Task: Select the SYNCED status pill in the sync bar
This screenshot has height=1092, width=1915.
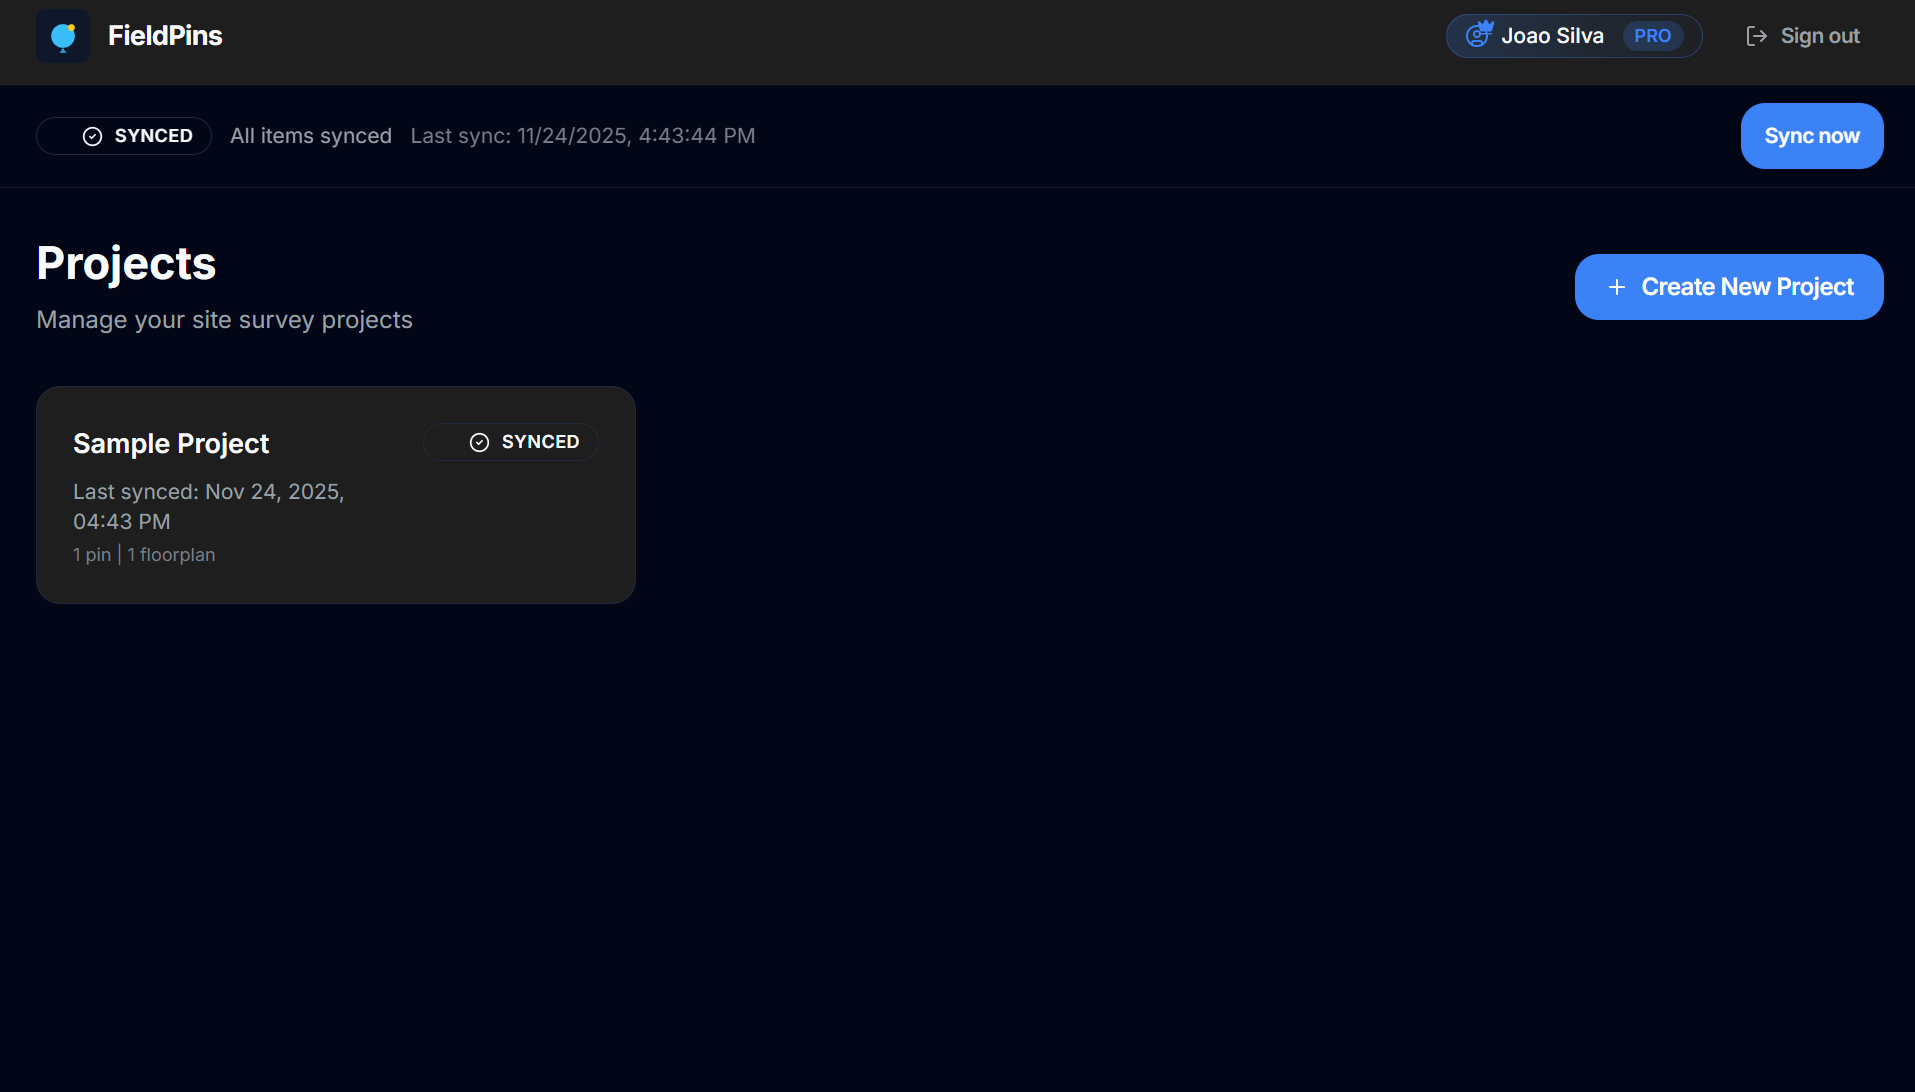Action: click(x=123, y=135)
